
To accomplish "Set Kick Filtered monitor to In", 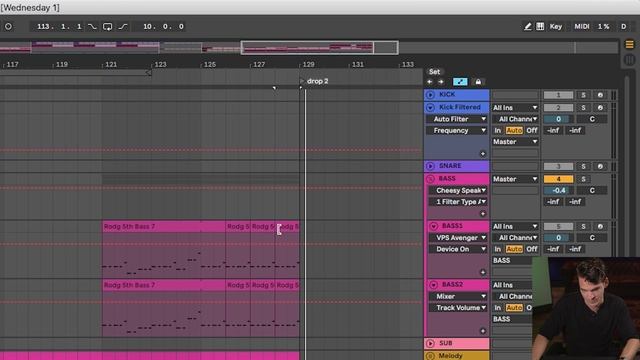I will coord(498,131).
